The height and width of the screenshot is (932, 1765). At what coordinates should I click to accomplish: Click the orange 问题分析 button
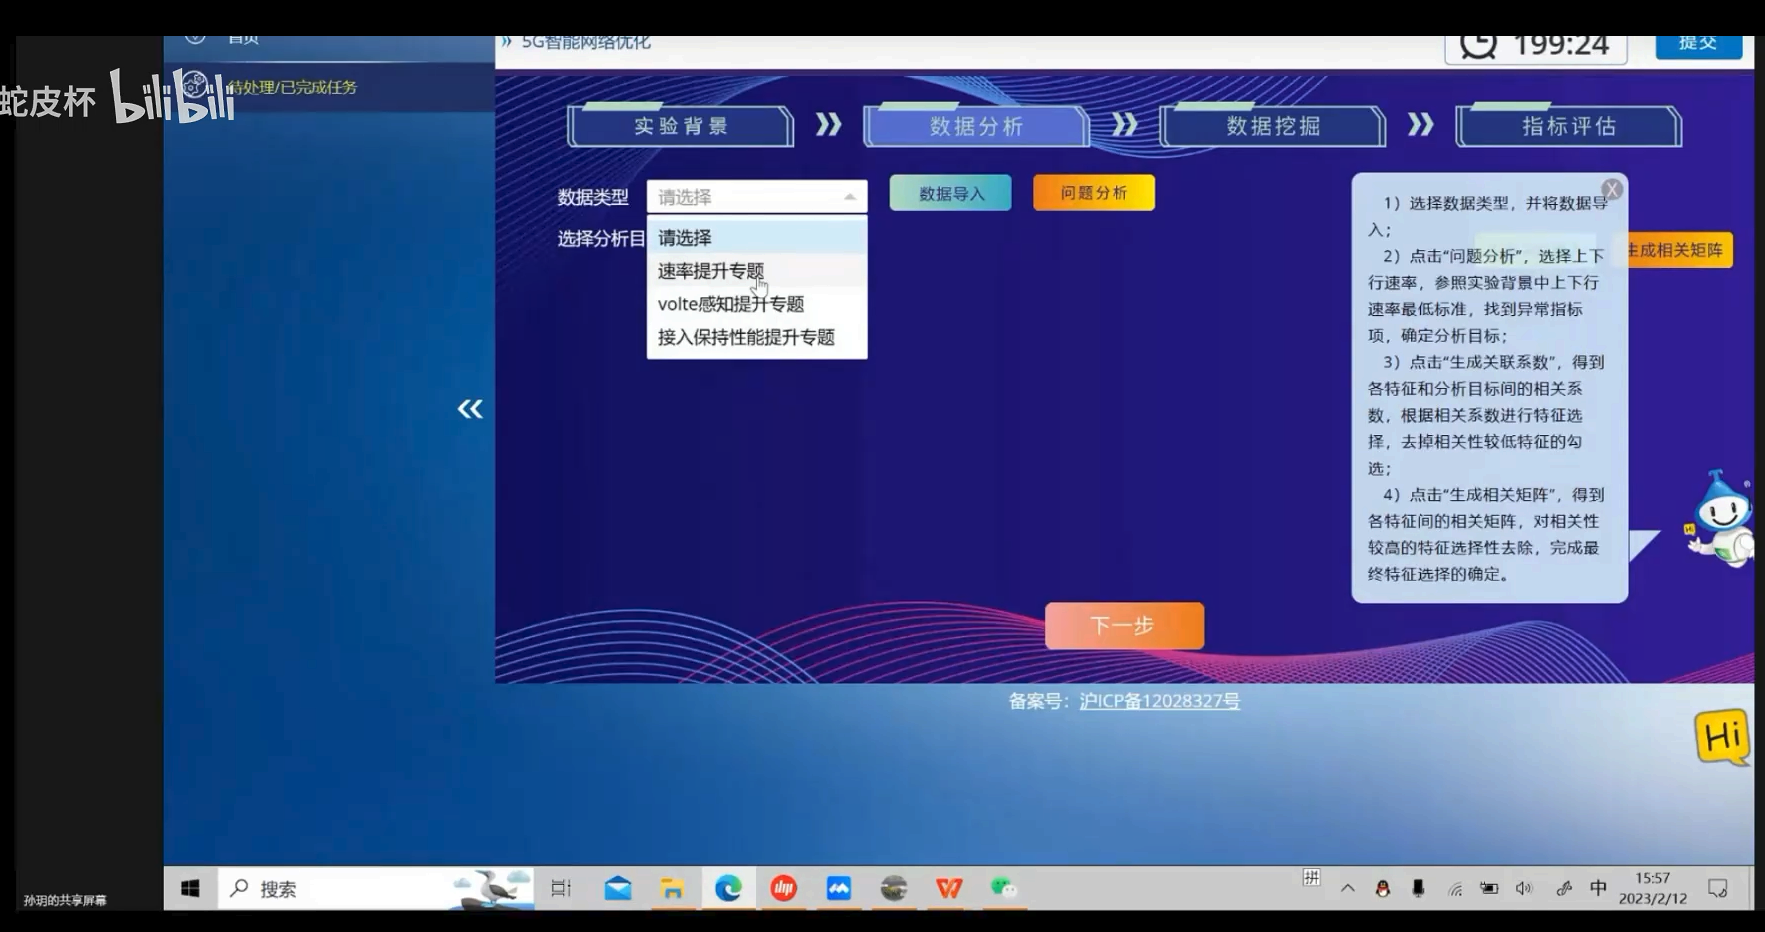(x=1094, y=193)
